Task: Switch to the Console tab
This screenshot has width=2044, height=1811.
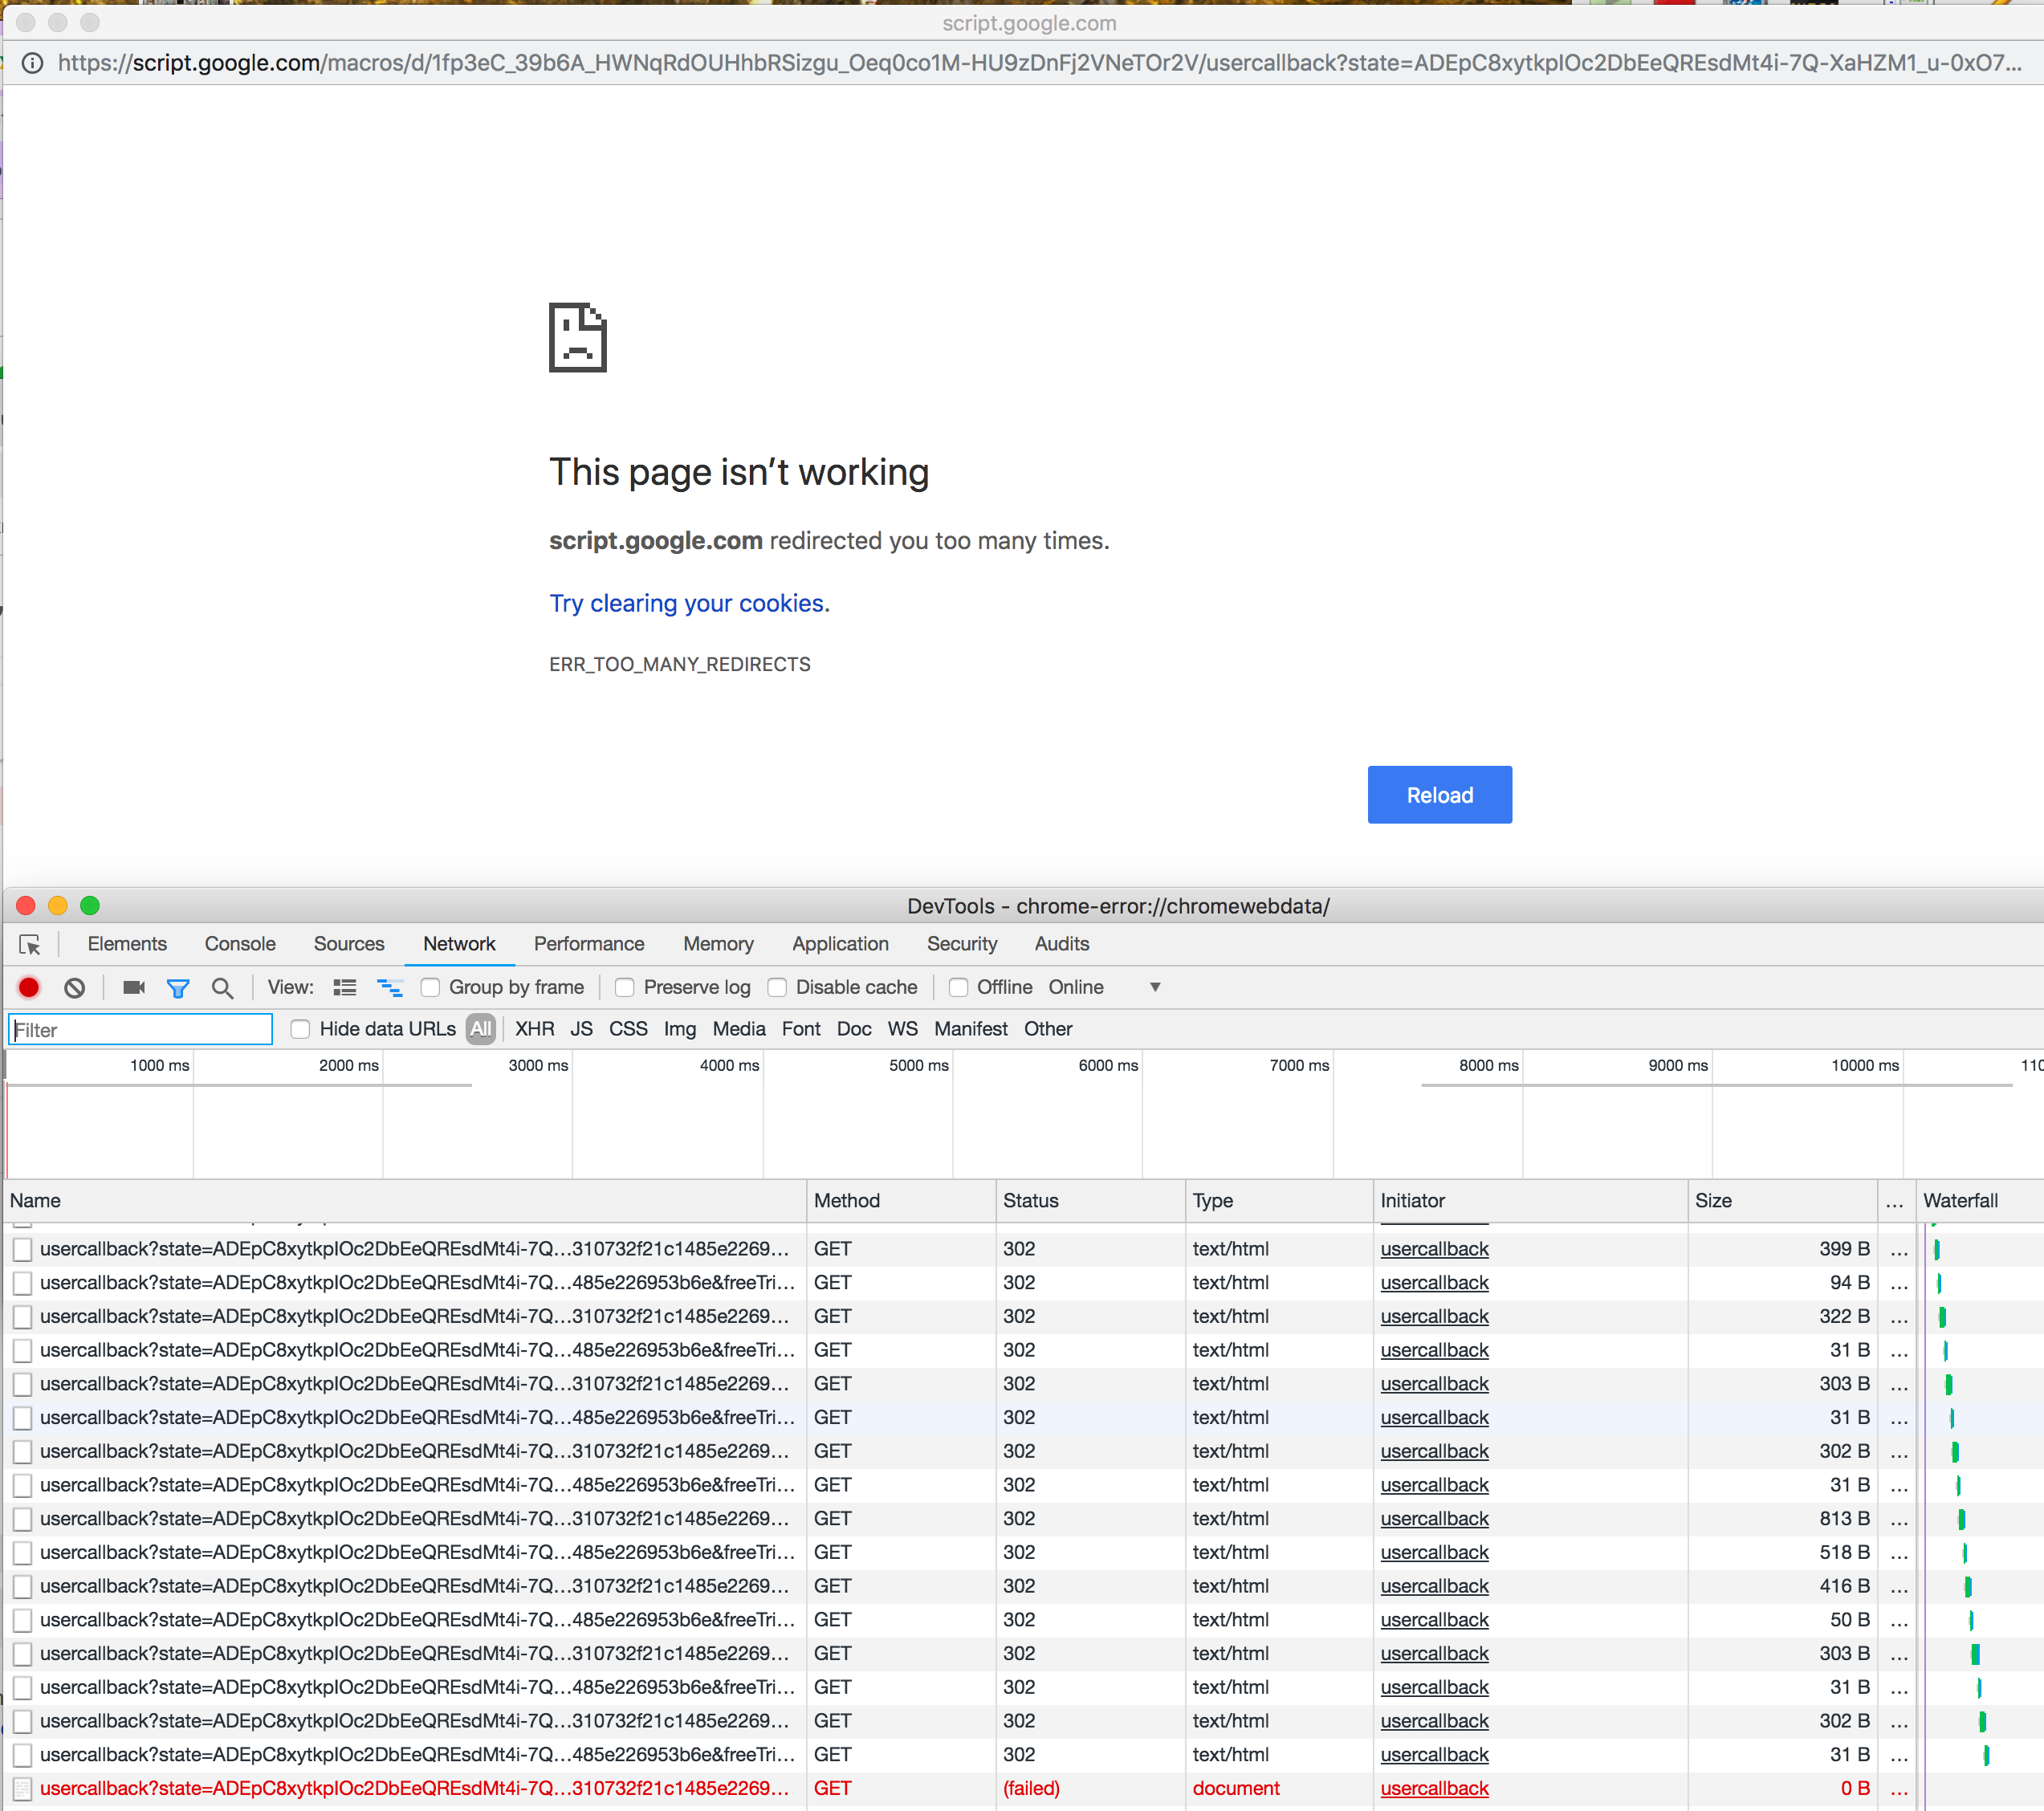Action: (x=239, y=944)
